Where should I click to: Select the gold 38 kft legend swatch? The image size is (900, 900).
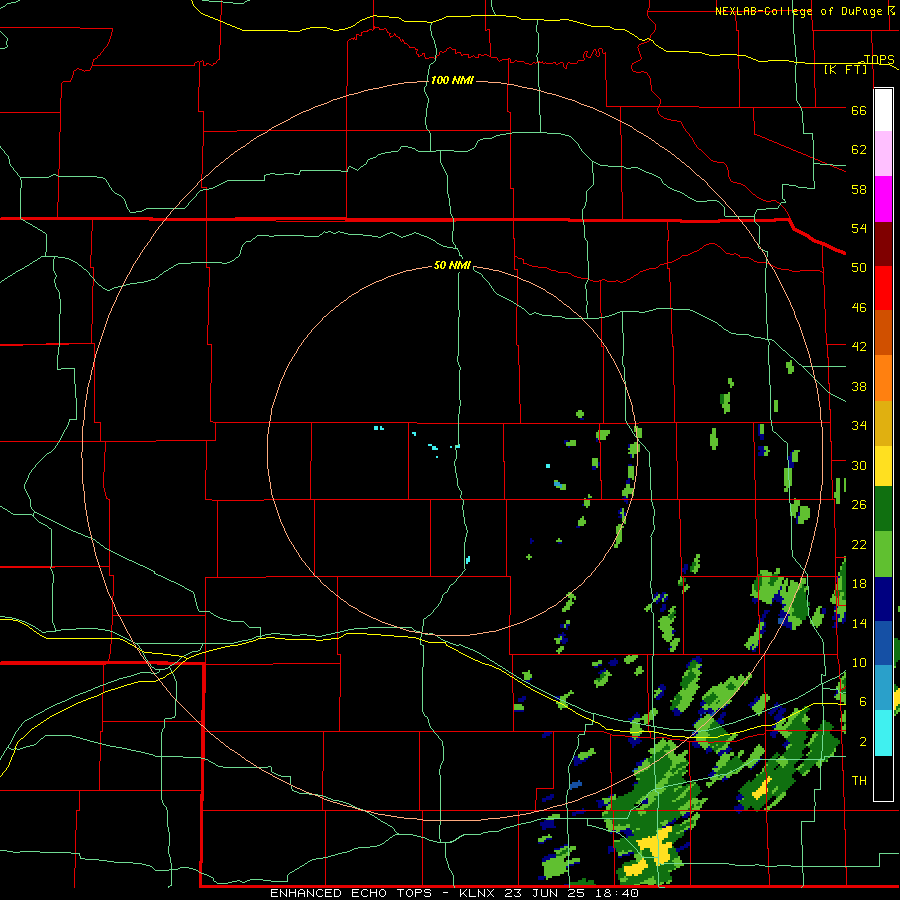(883, 423)
